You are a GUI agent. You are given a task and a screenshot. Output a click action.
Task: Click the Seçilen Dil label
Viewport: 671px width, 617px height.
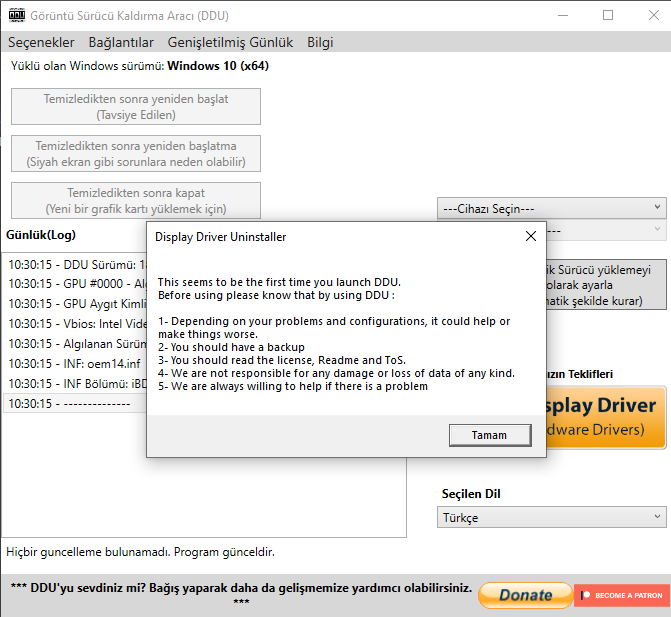471,494
